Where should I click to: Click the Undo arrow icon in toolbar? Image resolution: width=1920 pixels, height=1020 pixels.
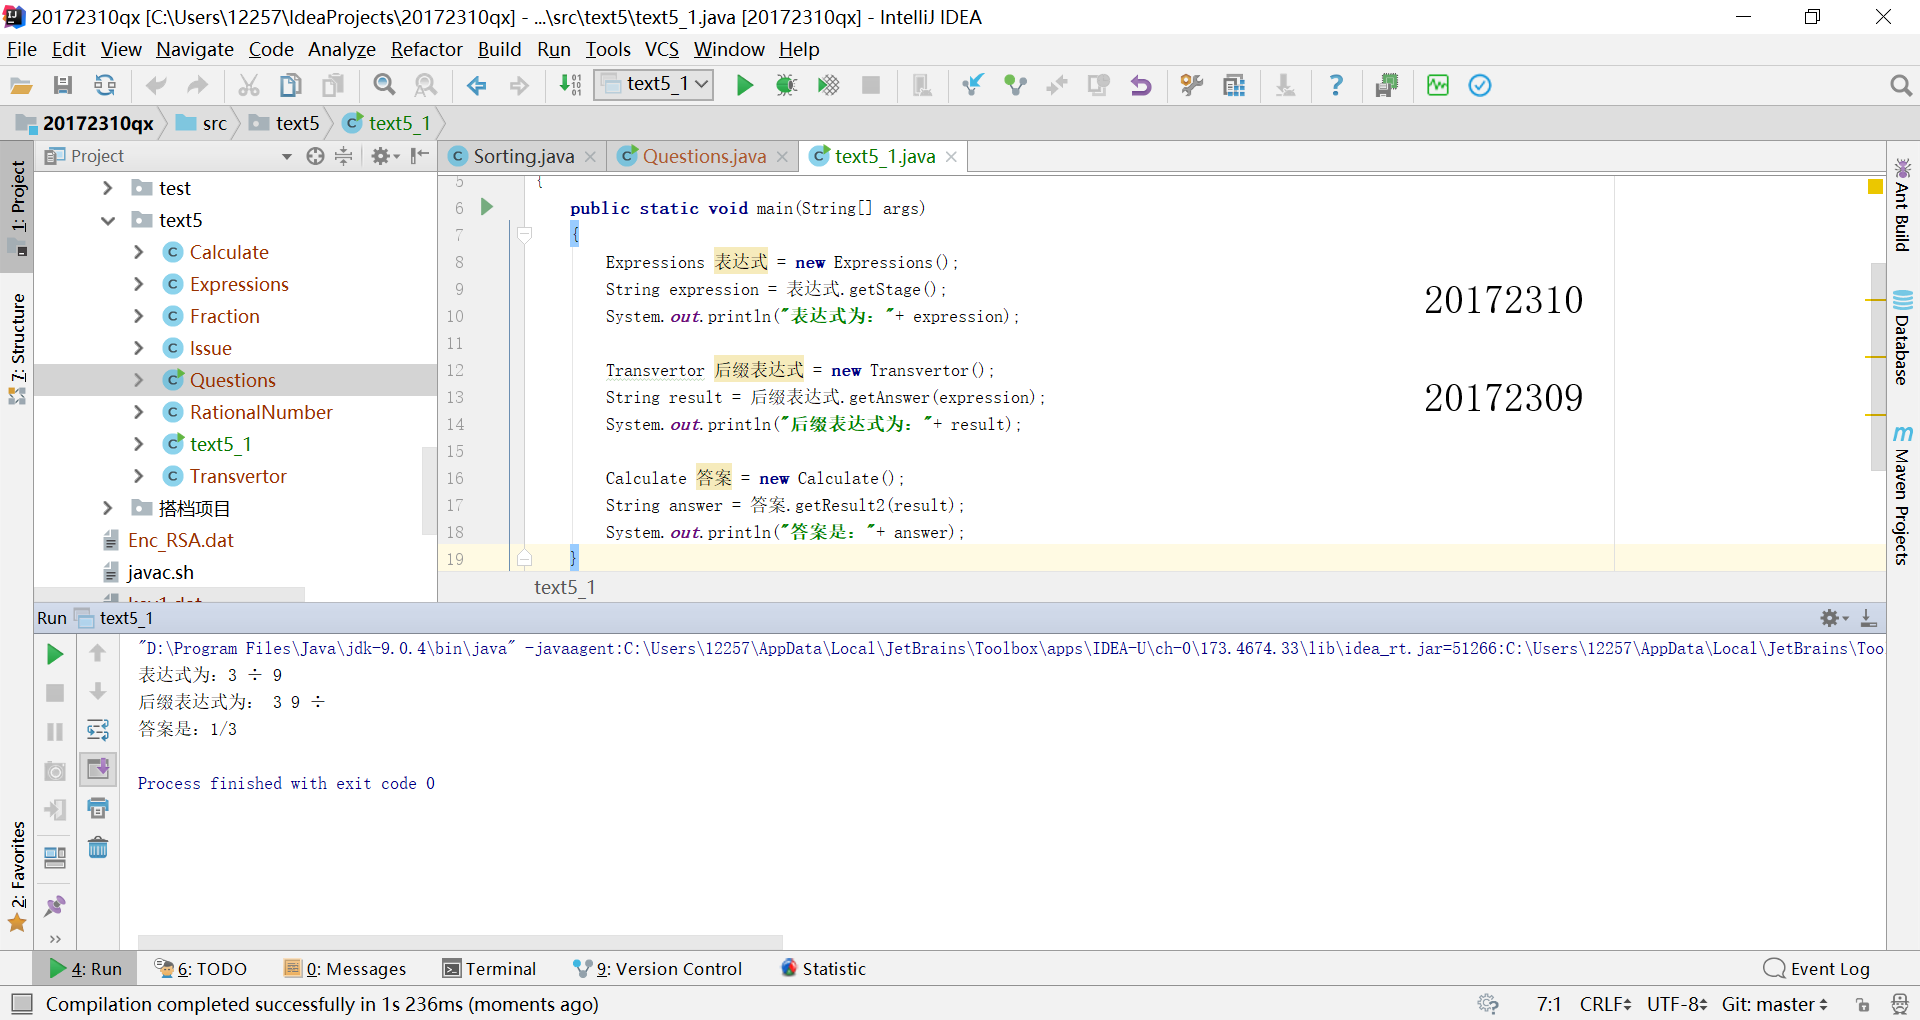point(156,86)
